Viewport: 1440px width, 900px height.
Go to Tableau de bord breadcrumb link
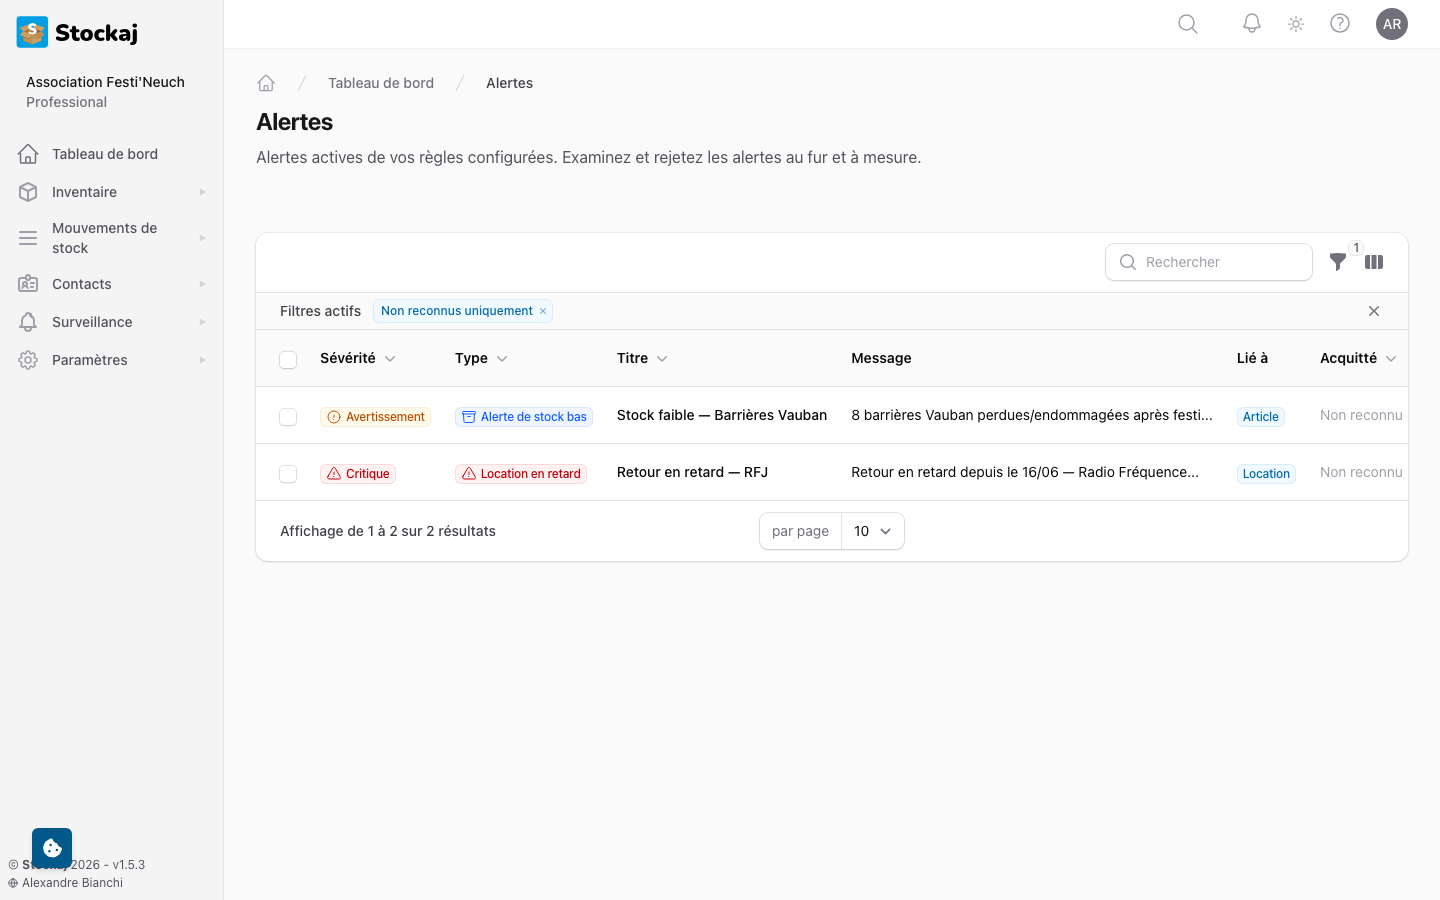tap(381, 83)
